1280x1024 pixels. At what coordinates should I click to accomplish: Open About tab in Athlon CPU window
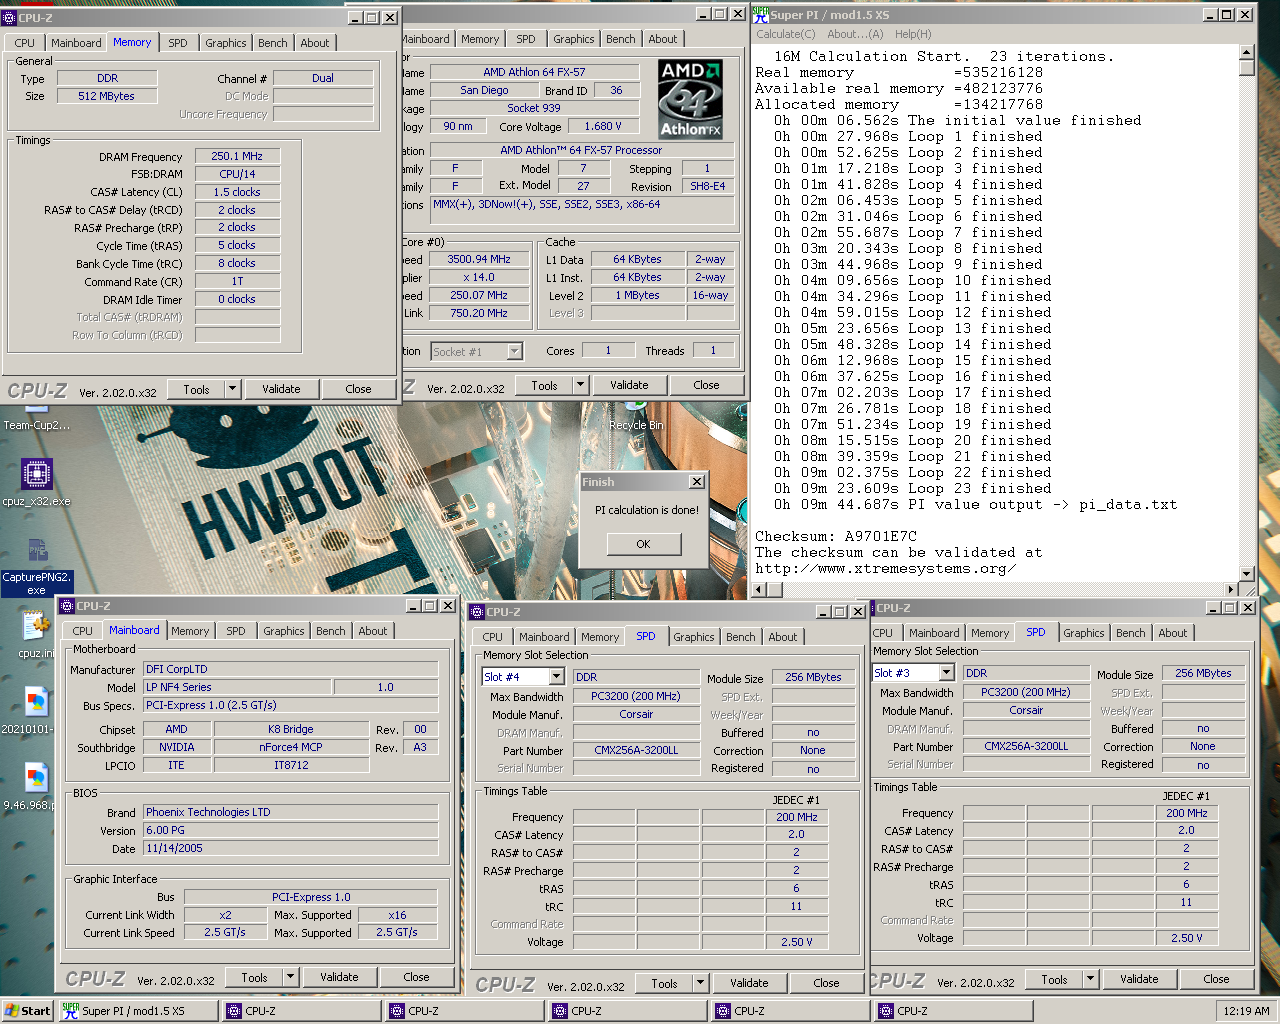[662, 39]
